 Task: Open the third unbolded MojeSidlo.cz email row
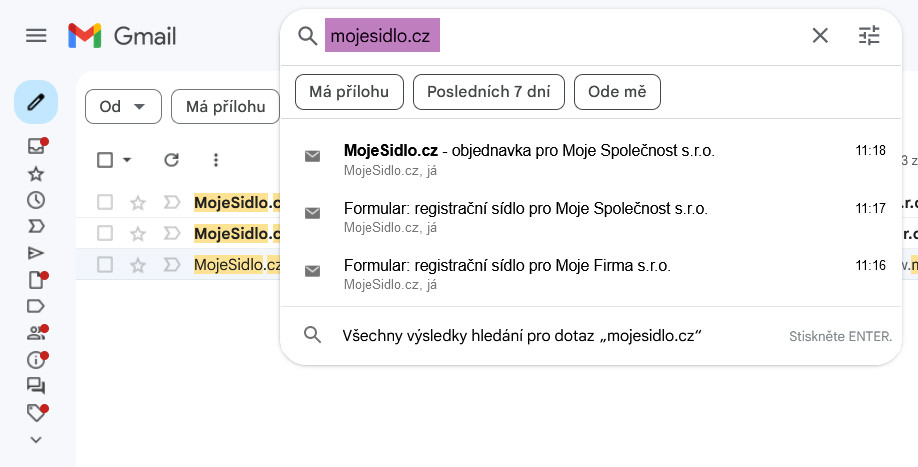[237, 265]
